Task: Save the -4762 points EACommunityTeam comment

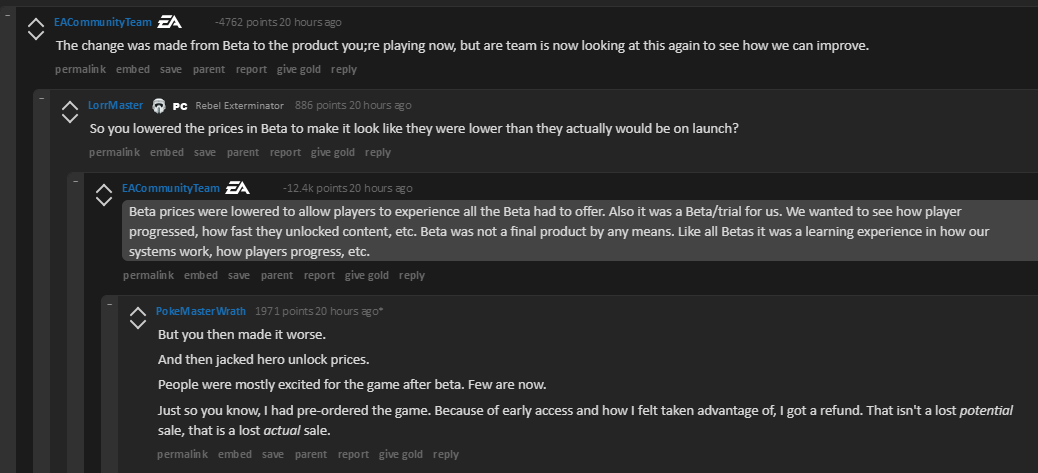Action: 171,69
